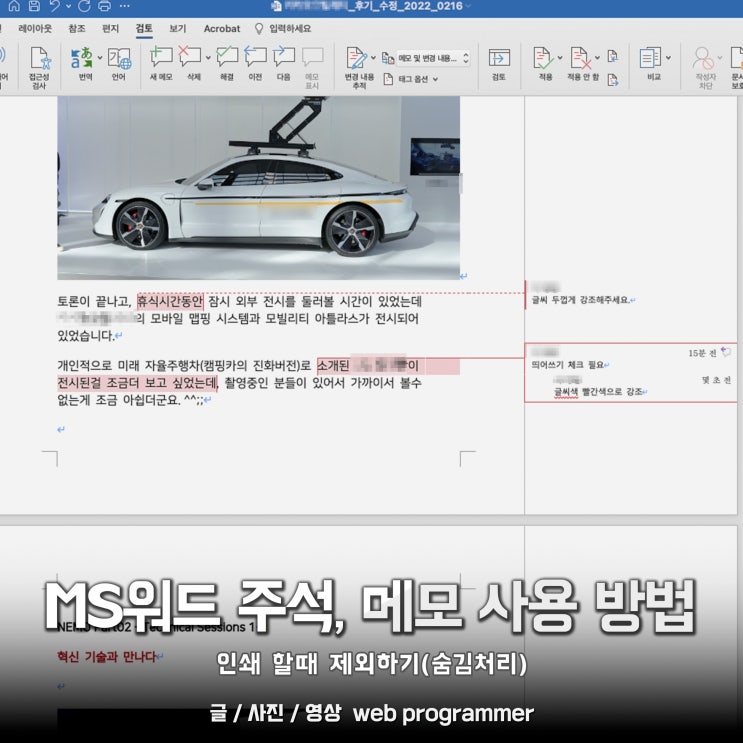Click the Home icon in title bar

tap(14, 6)
